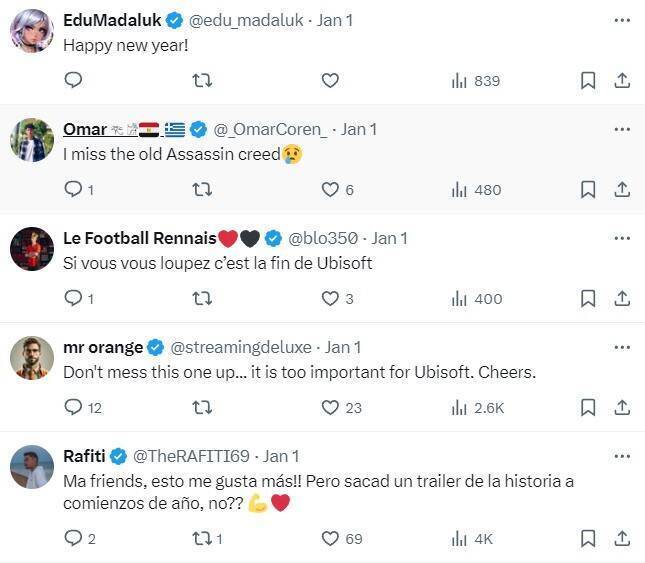645x563 pixels.
Task: Click Omar's profile avatar
Action: point(31,140)
